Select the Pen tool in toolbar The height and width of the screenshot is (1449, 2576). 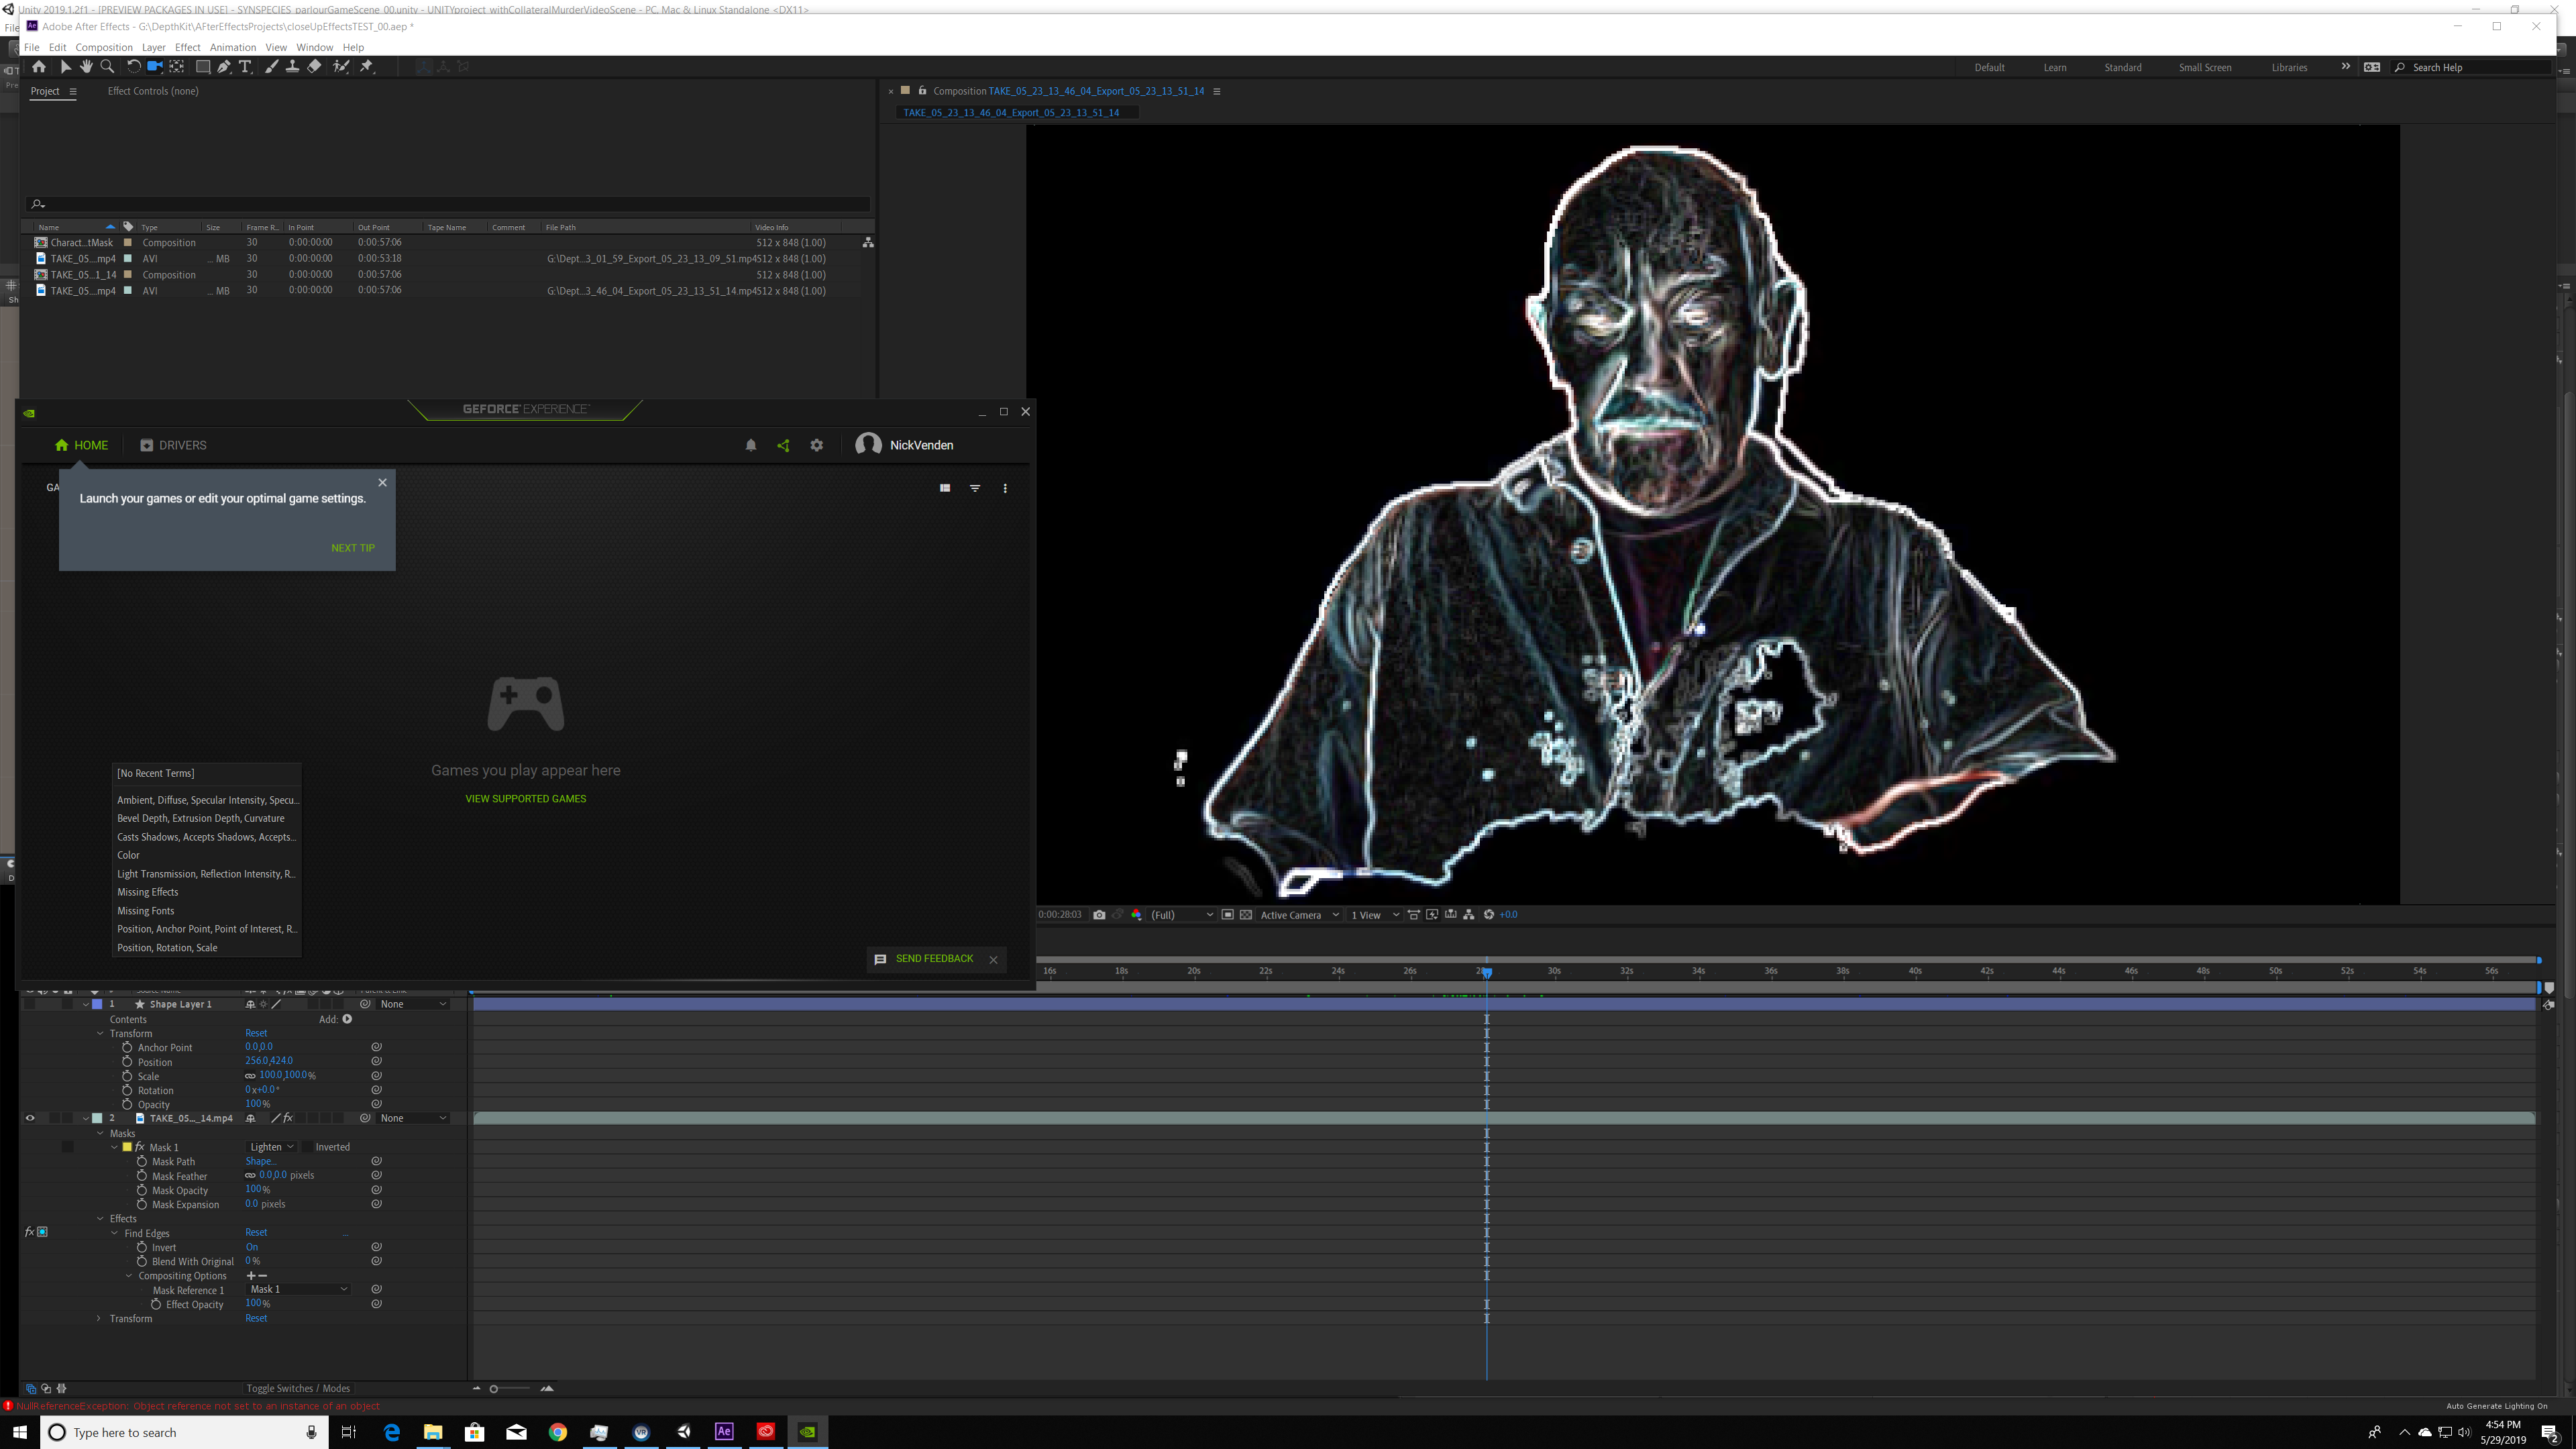[223, 67]
